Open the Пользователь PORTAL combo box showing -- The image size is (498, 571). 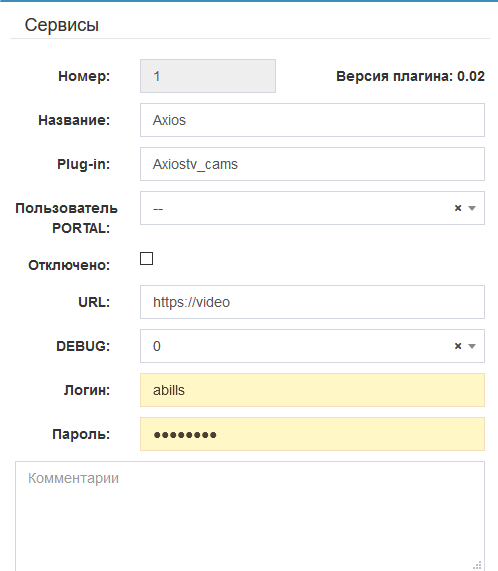click(x=312, y=208)
